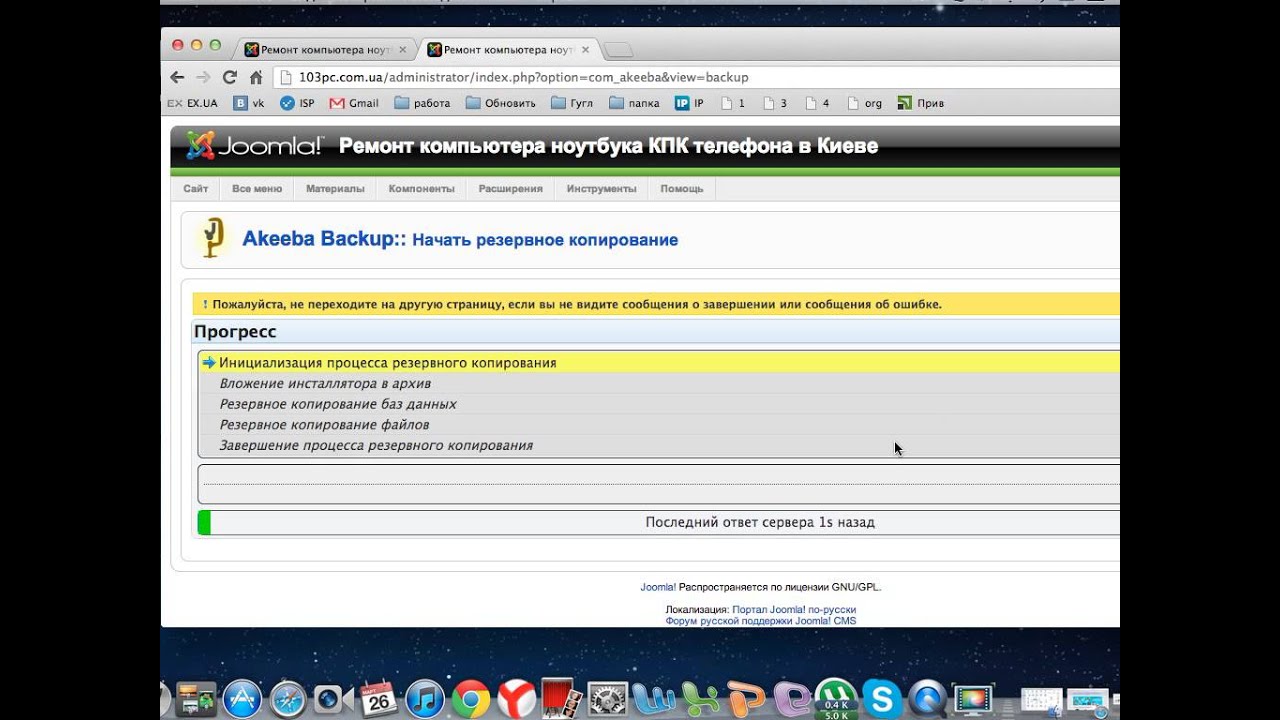Open the Сайт menu

pyautogui.click(x=196, y=188)
